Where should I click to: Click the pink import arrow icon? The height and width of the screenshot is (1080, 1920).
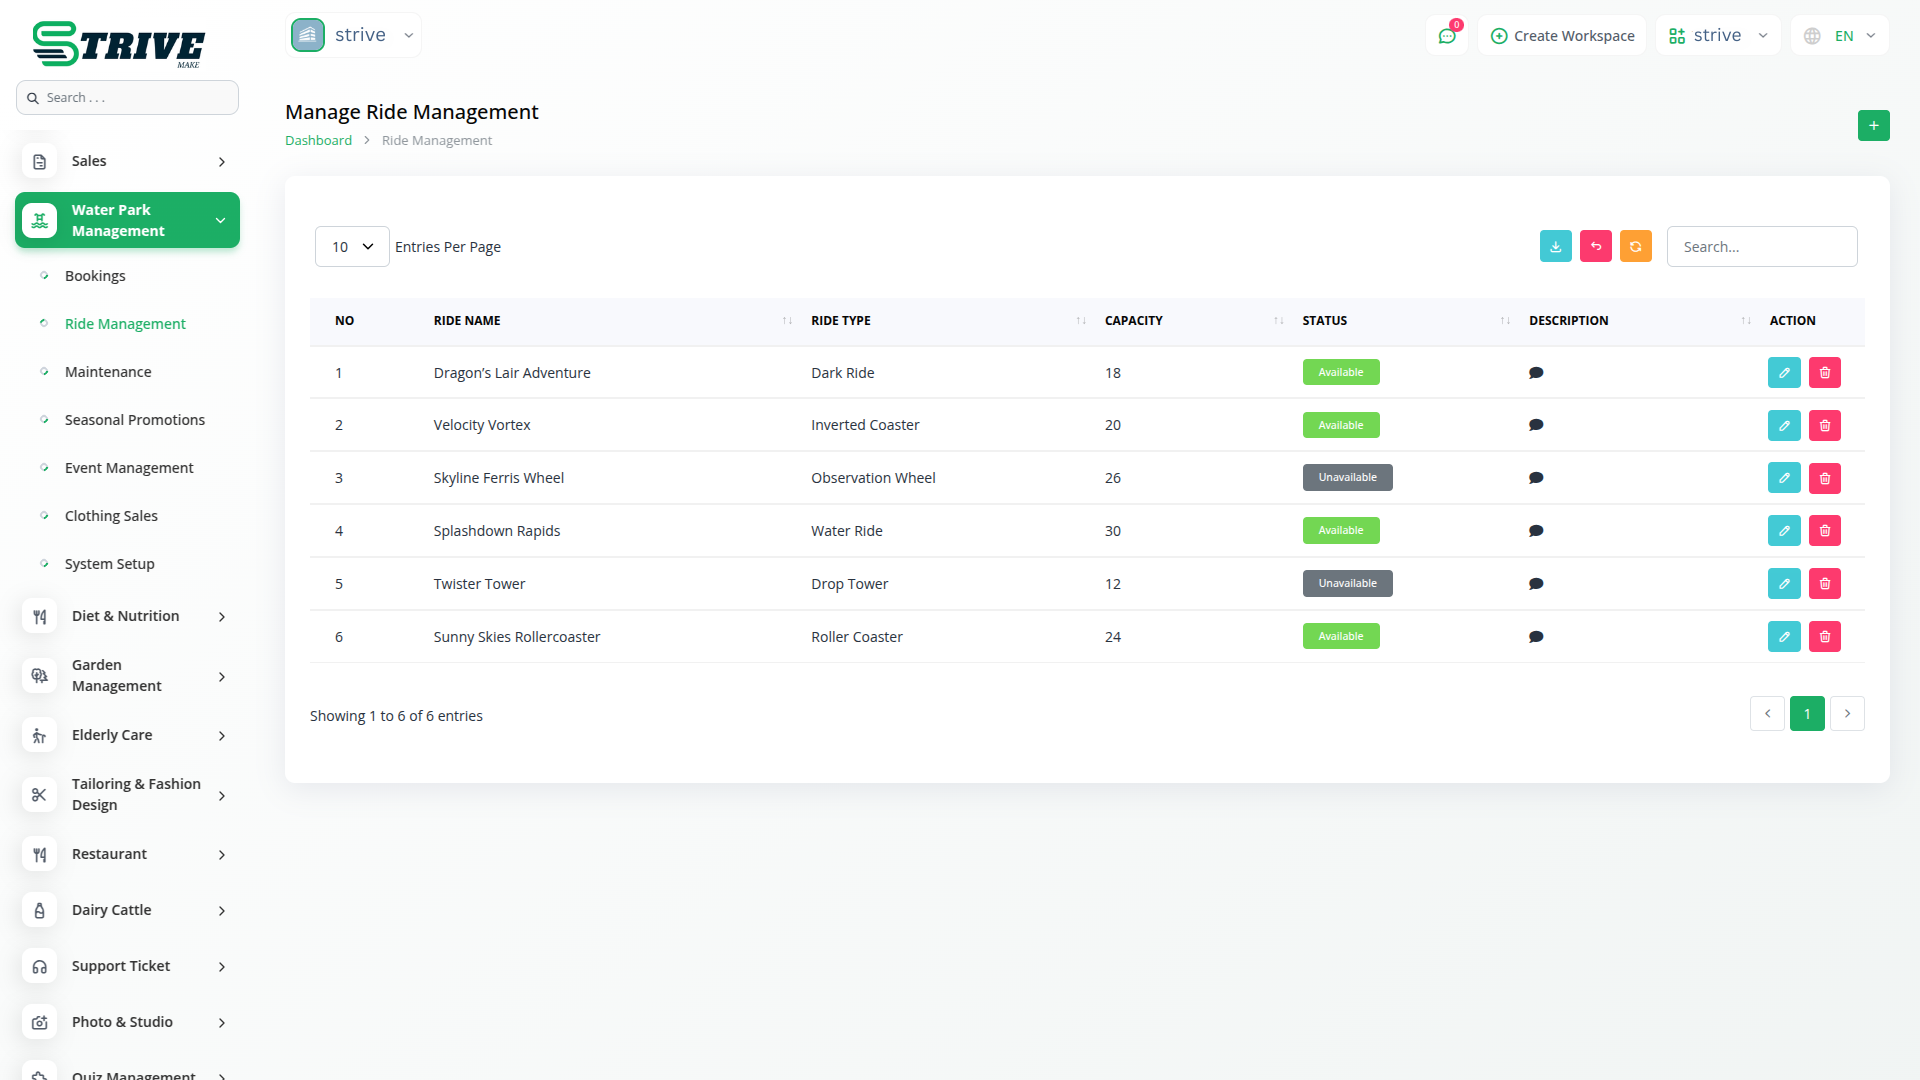1595,247
